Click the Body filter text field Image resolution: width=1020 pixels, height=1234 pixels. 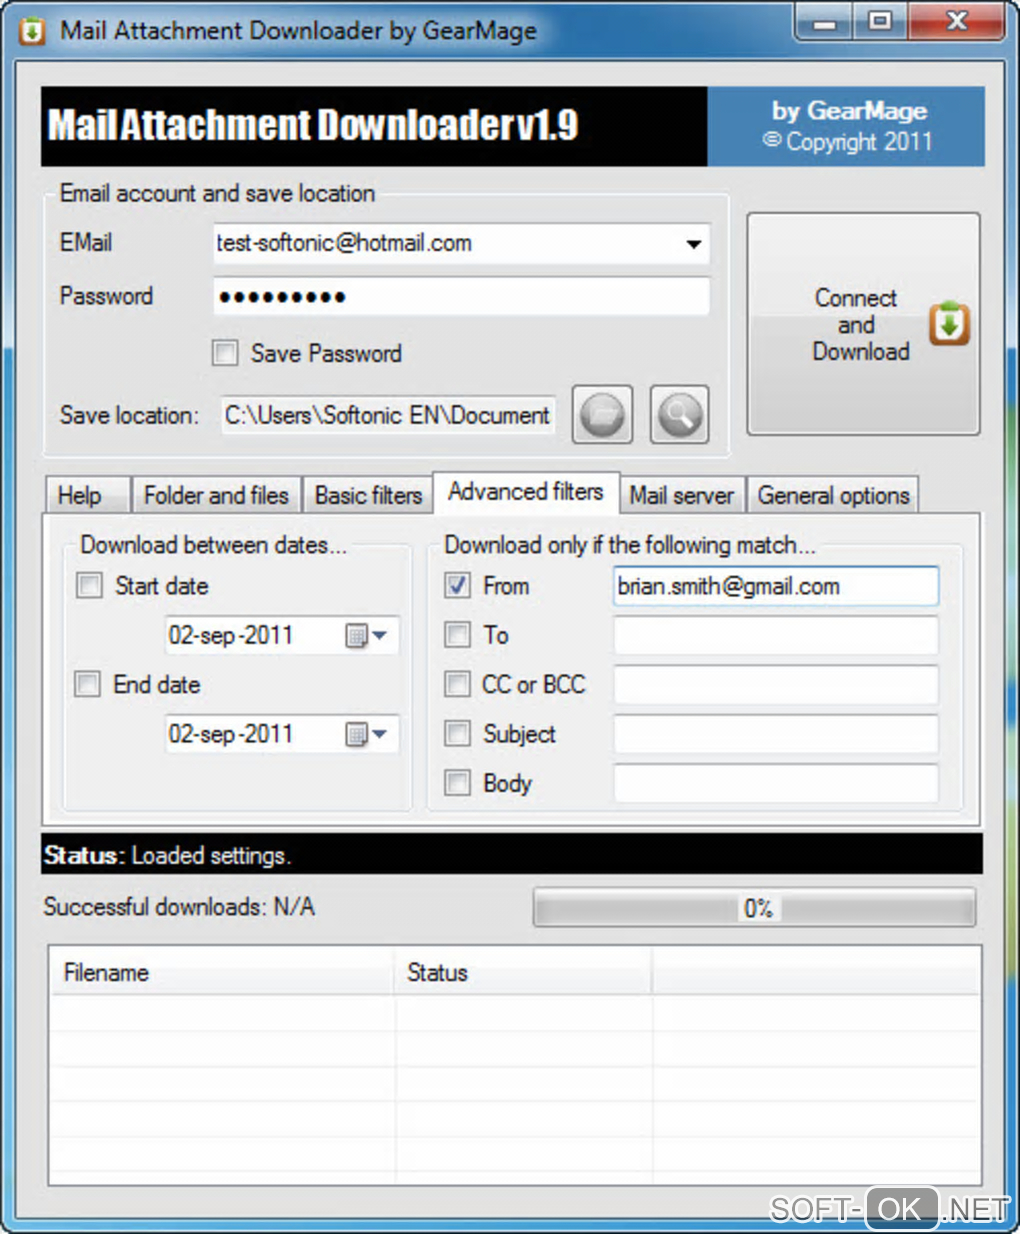click(x=776, y=783)
